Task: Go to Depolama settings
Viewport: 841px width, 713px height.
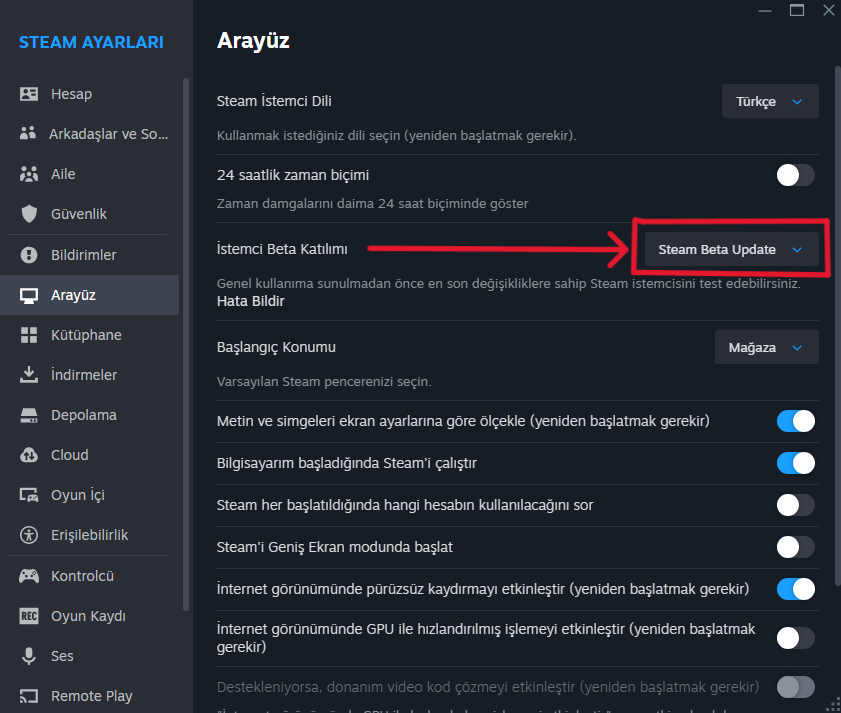Action: tap(90, 415)
